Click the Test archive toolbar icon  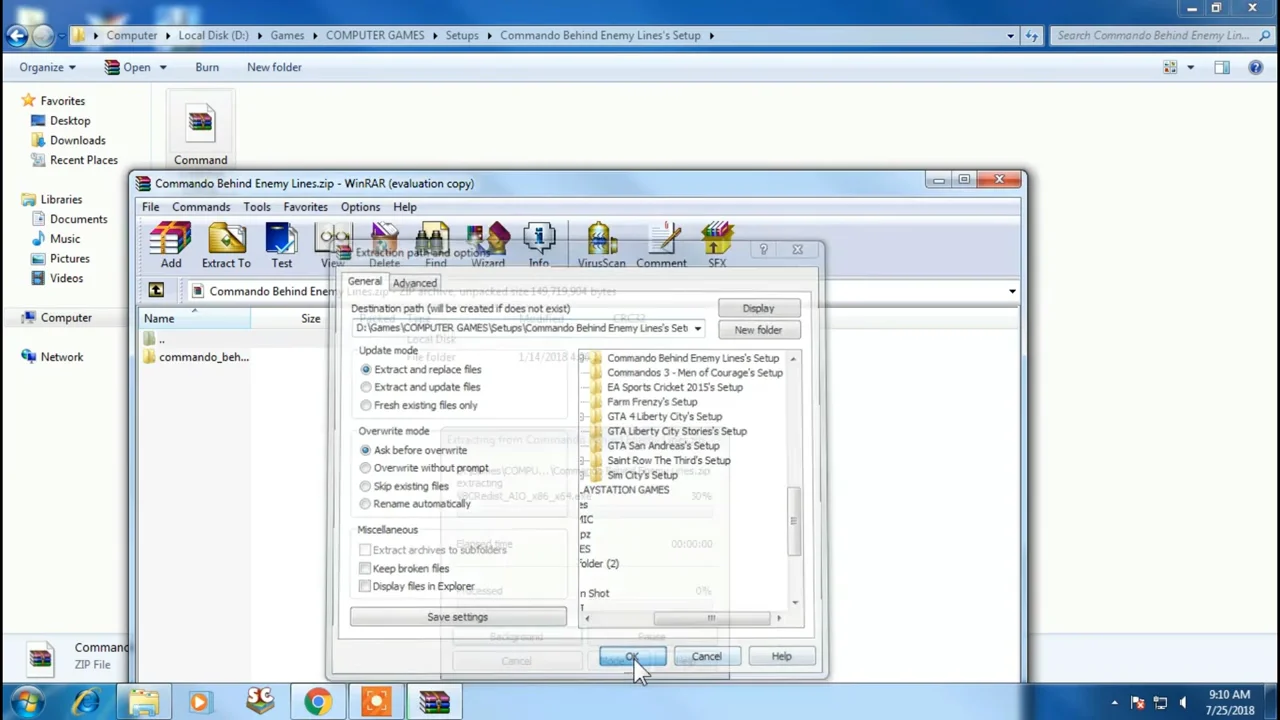[282, 246]
